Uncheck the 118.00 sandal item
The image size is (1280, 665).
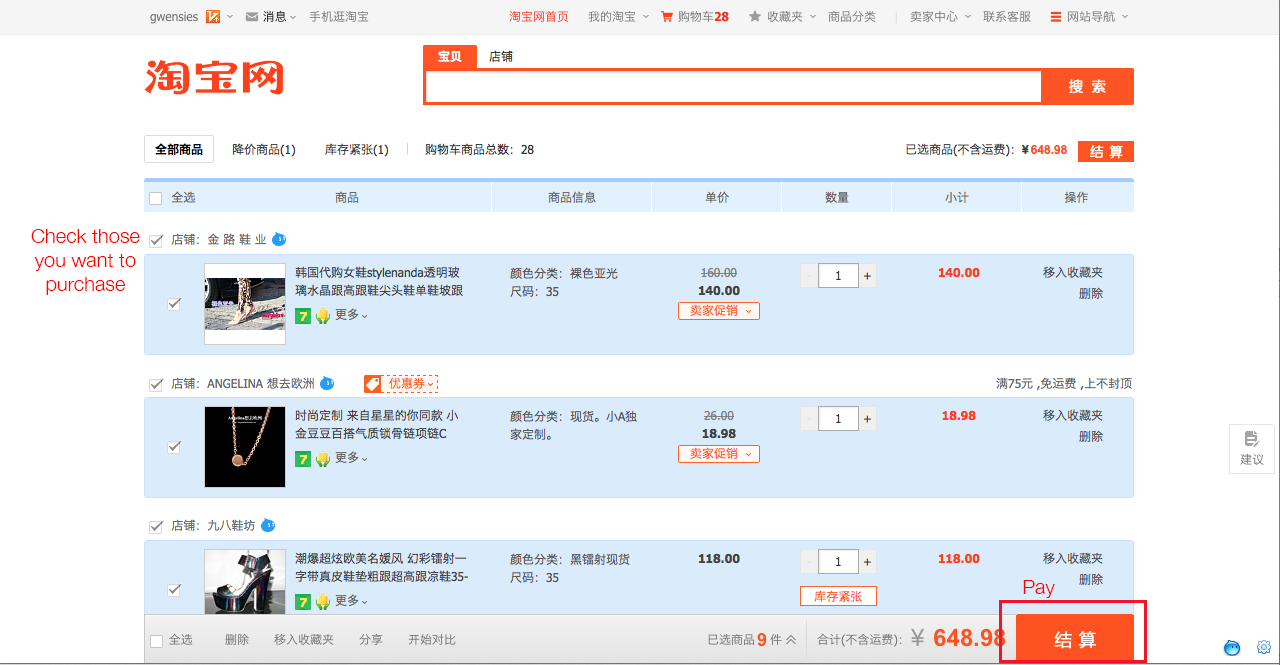pos(174,590)
